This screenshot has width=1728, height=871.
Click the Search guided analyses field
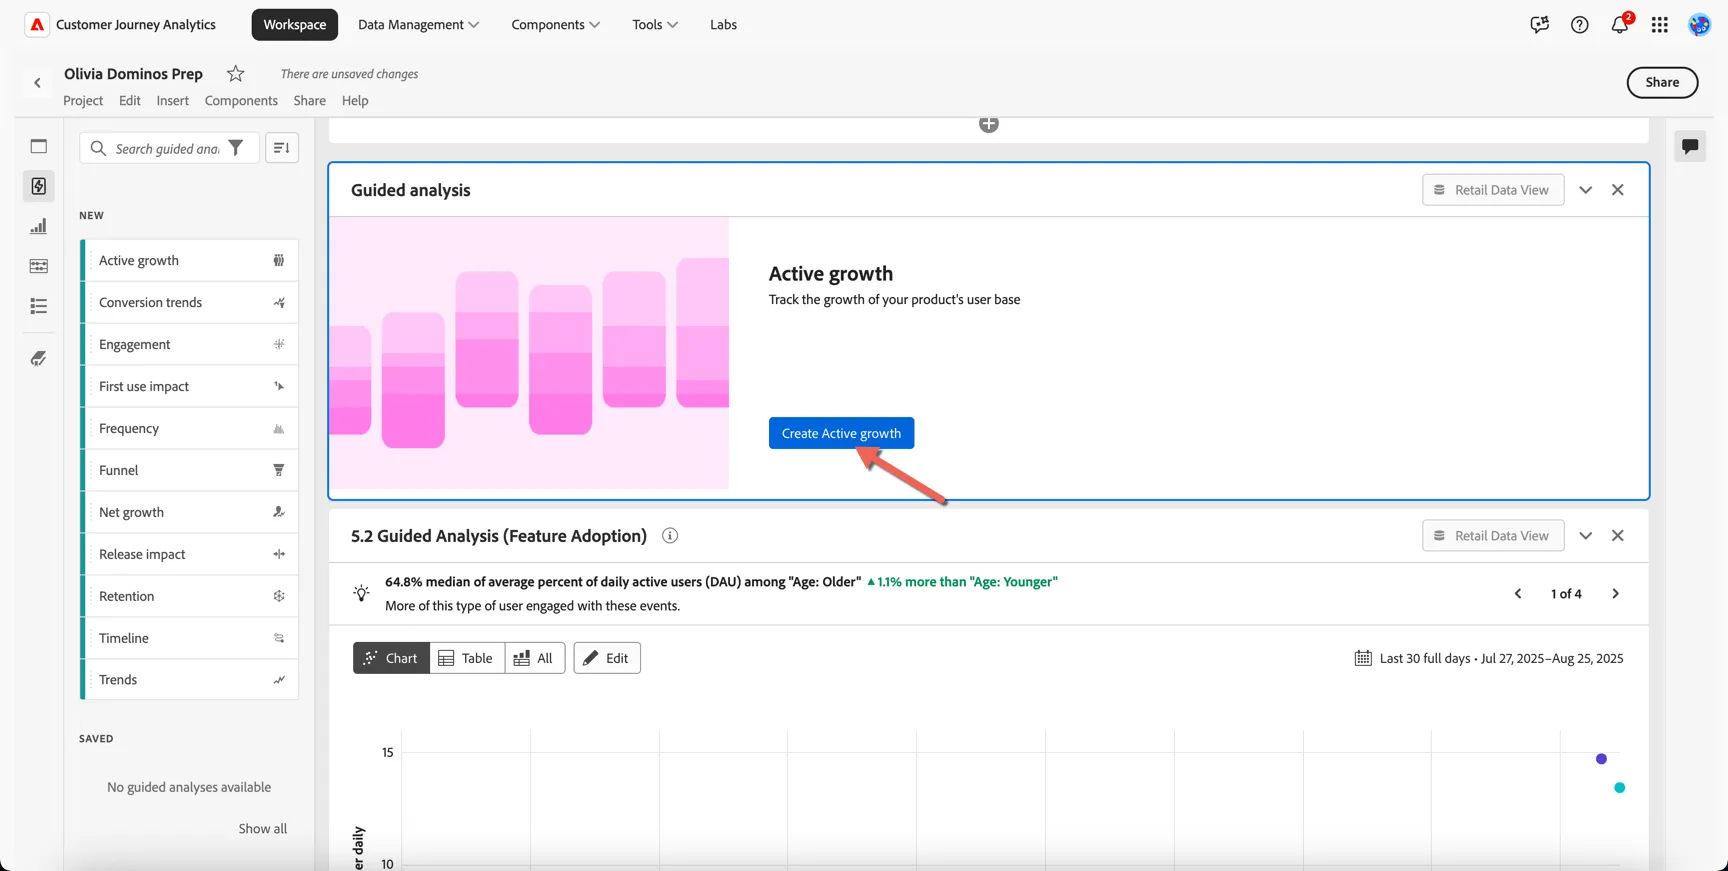point(168,148)
